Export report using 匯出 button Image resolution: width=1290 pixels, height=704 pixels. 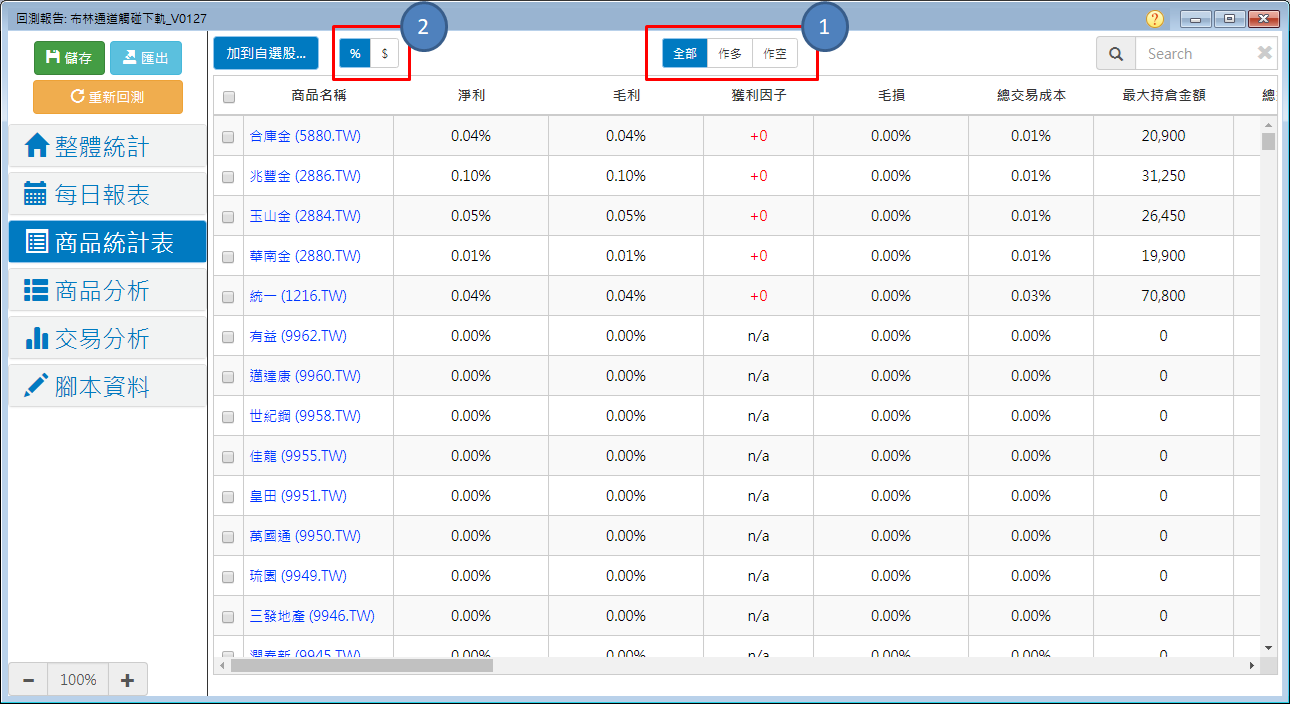coord(146,58)
